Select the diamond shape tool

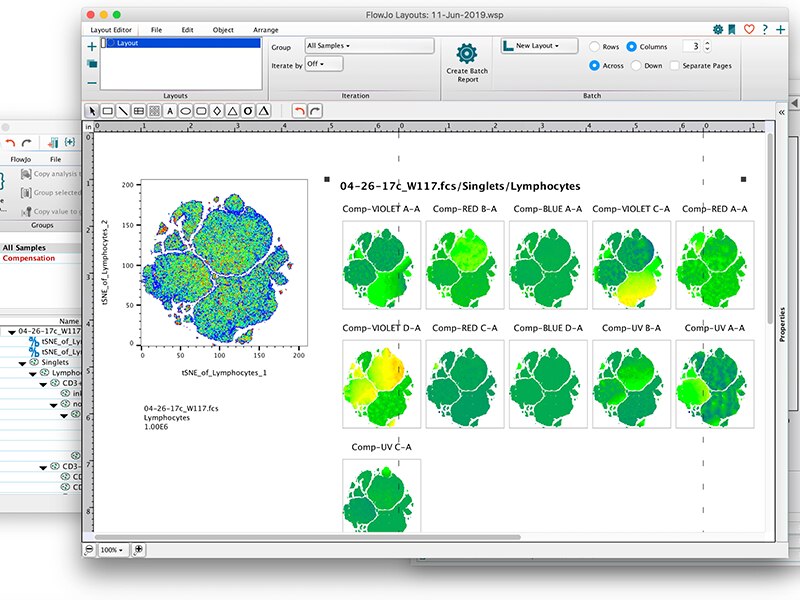(x=217, y=111)
